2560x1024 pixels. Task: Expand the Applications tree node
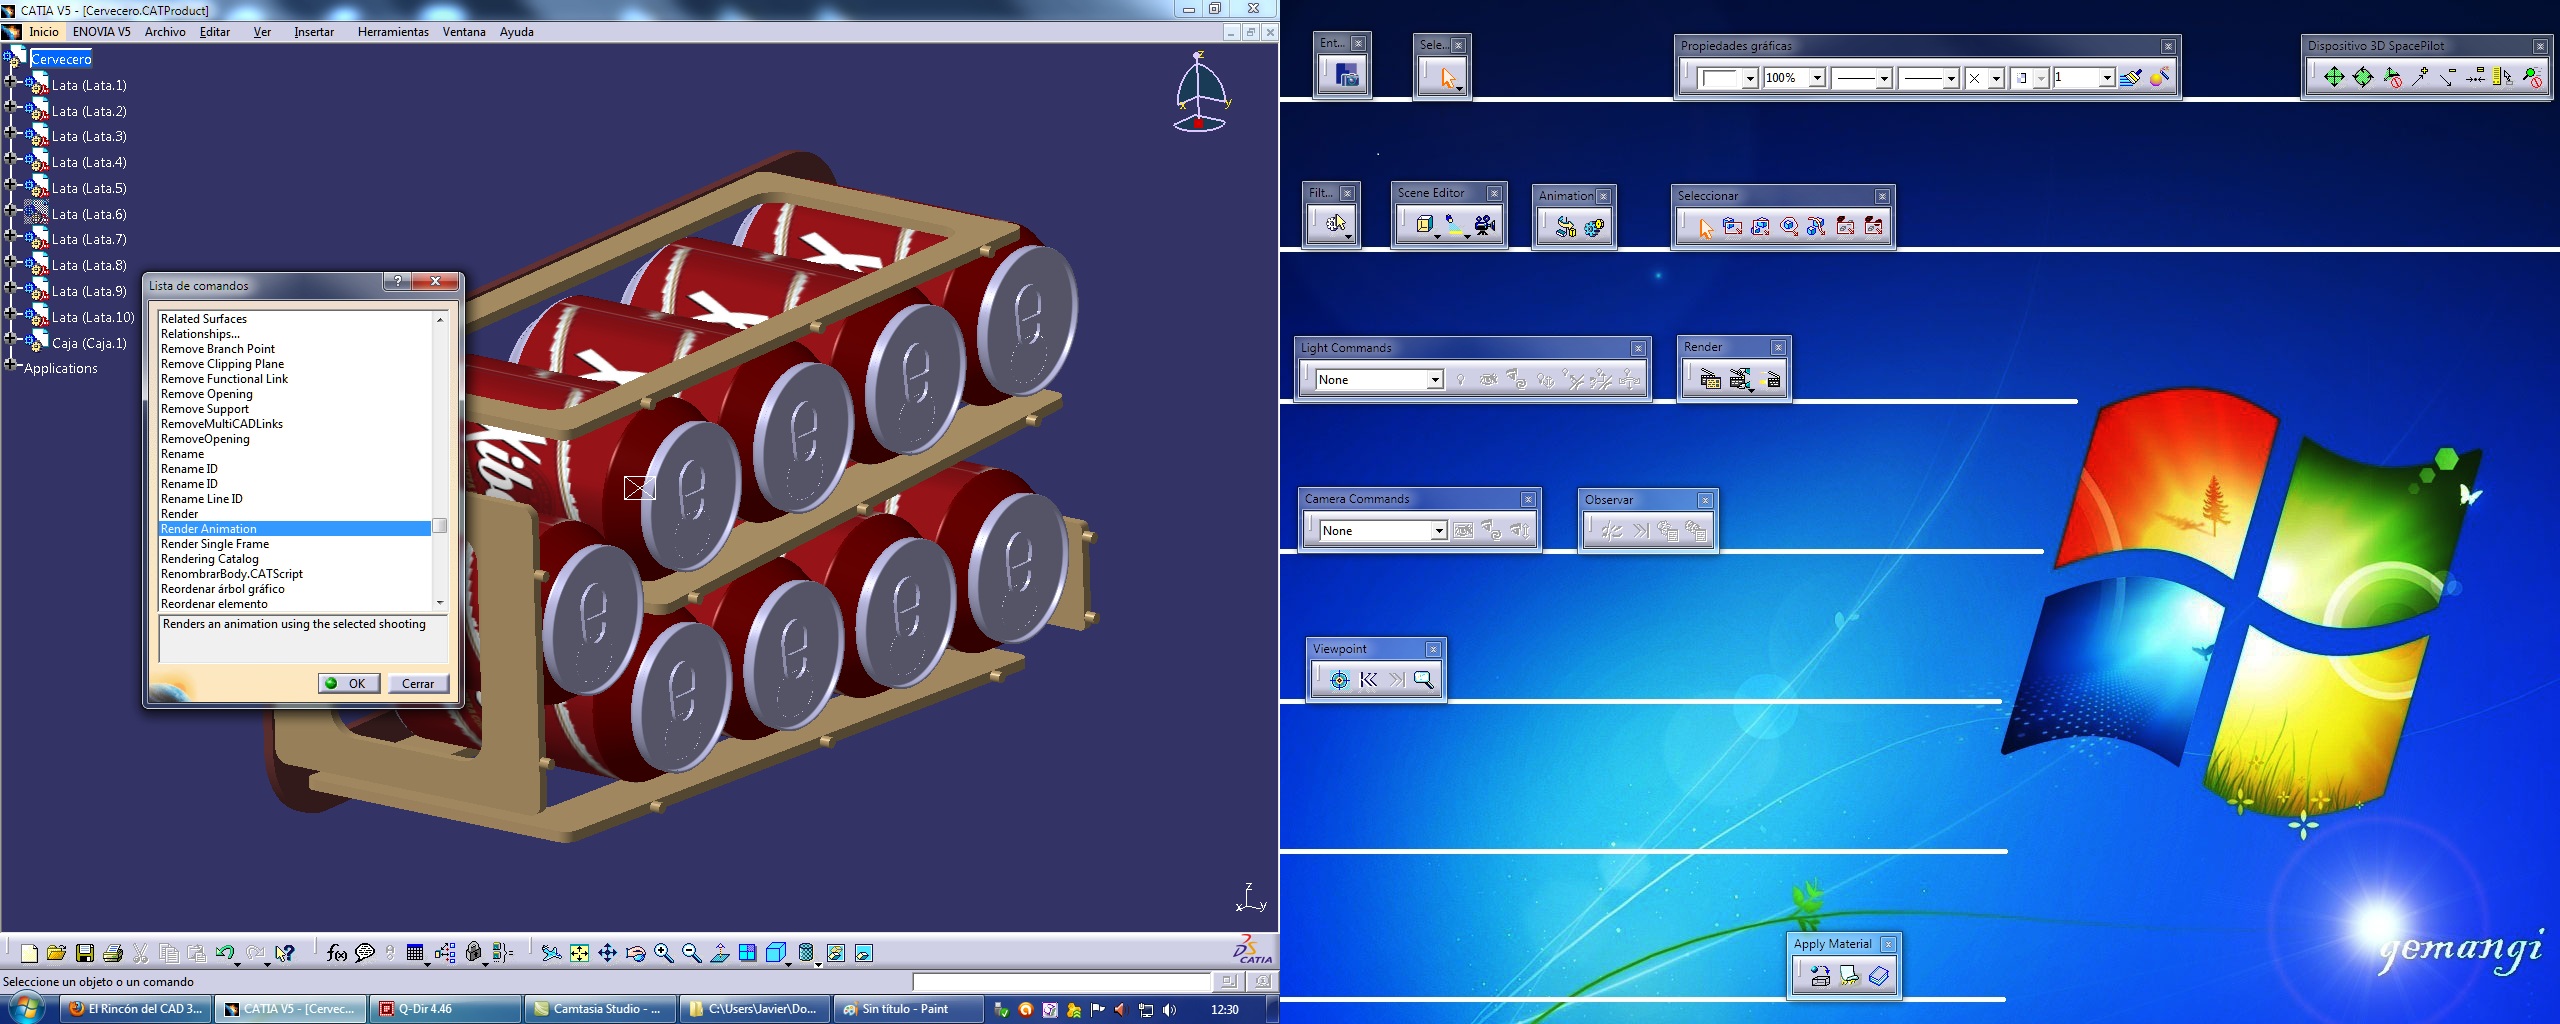coord(11,365)
